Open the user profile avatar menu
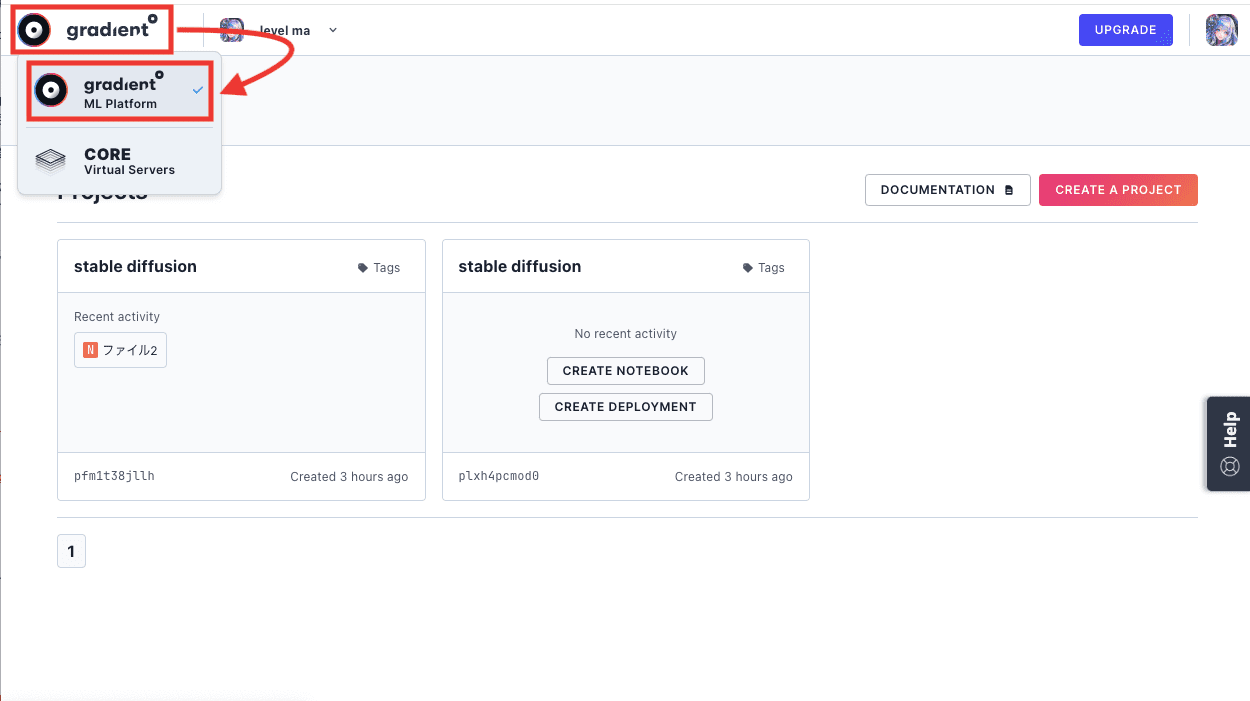 (1222, 30)
